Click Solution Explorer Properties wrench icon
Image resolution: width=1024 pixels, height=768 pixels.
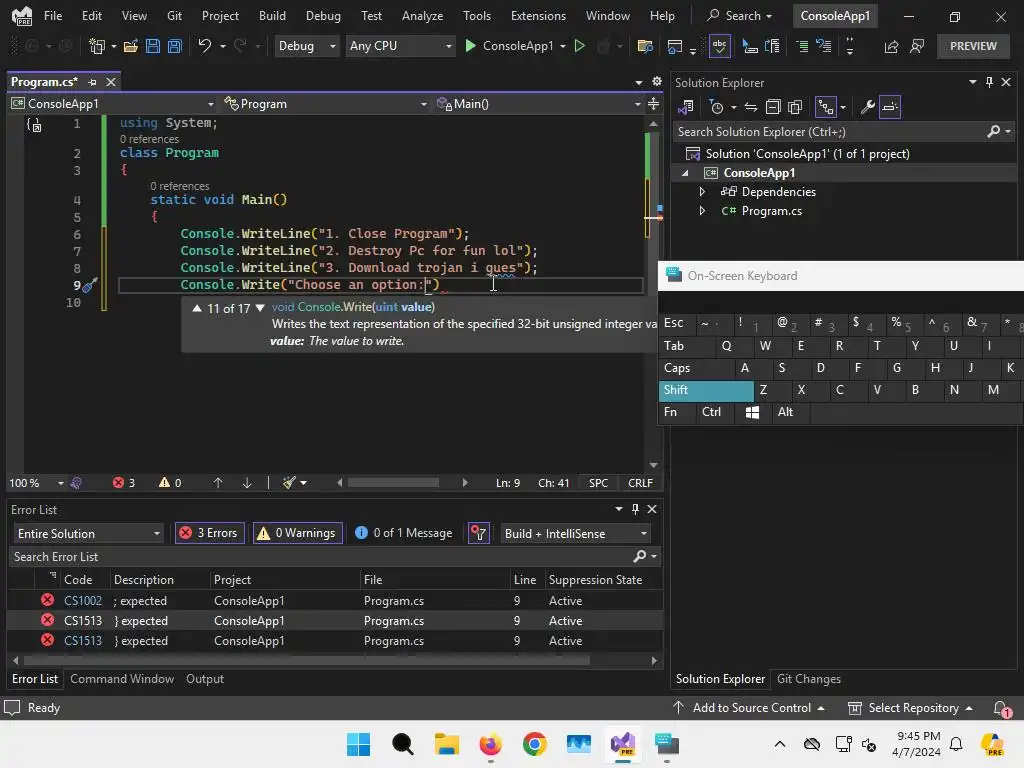pos(867,106)
